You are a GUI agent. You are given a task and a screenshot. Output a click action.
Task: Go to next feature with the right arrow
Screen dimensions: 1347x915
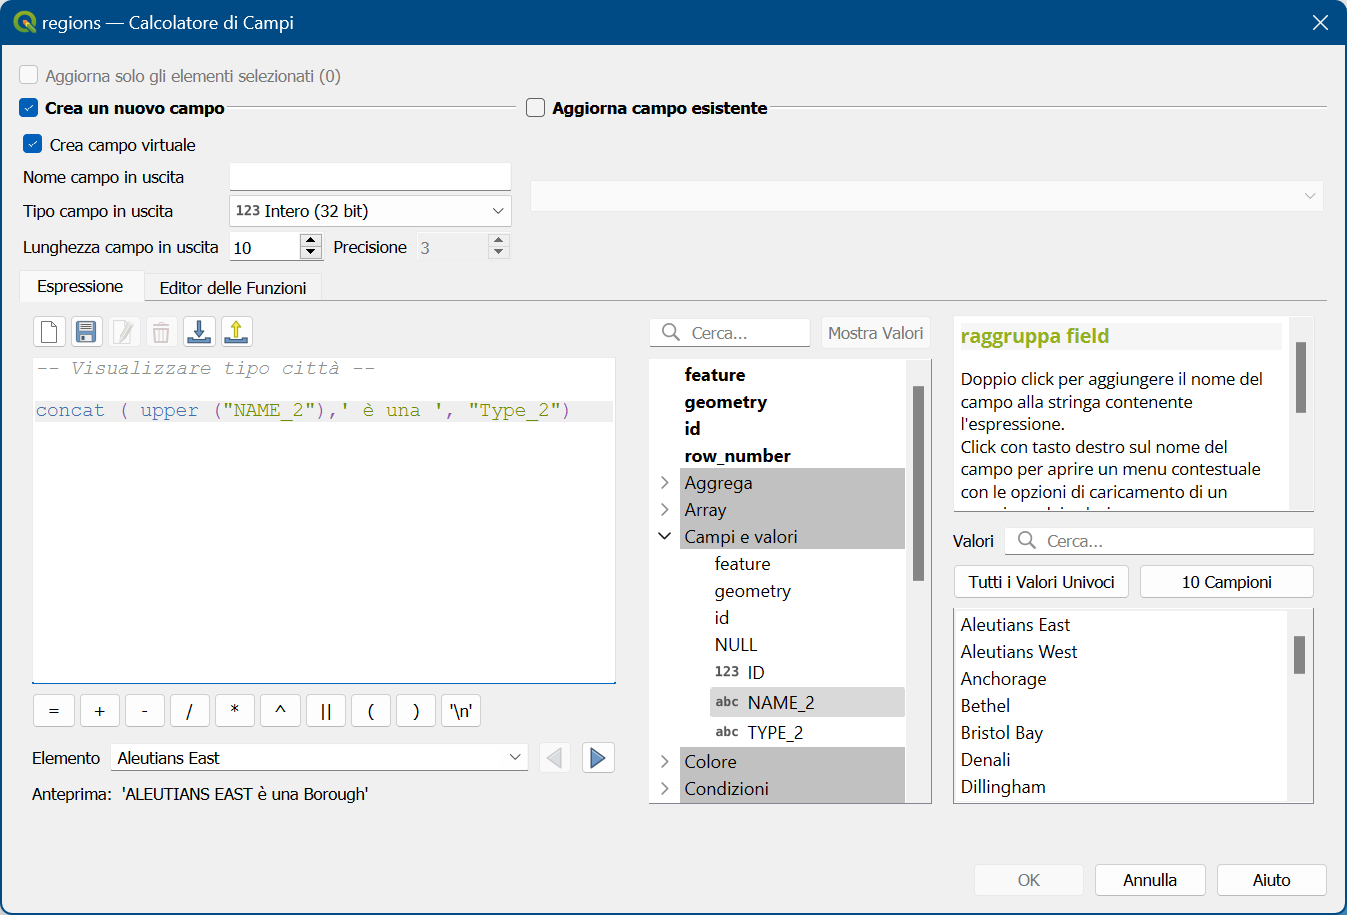(598, 758)
